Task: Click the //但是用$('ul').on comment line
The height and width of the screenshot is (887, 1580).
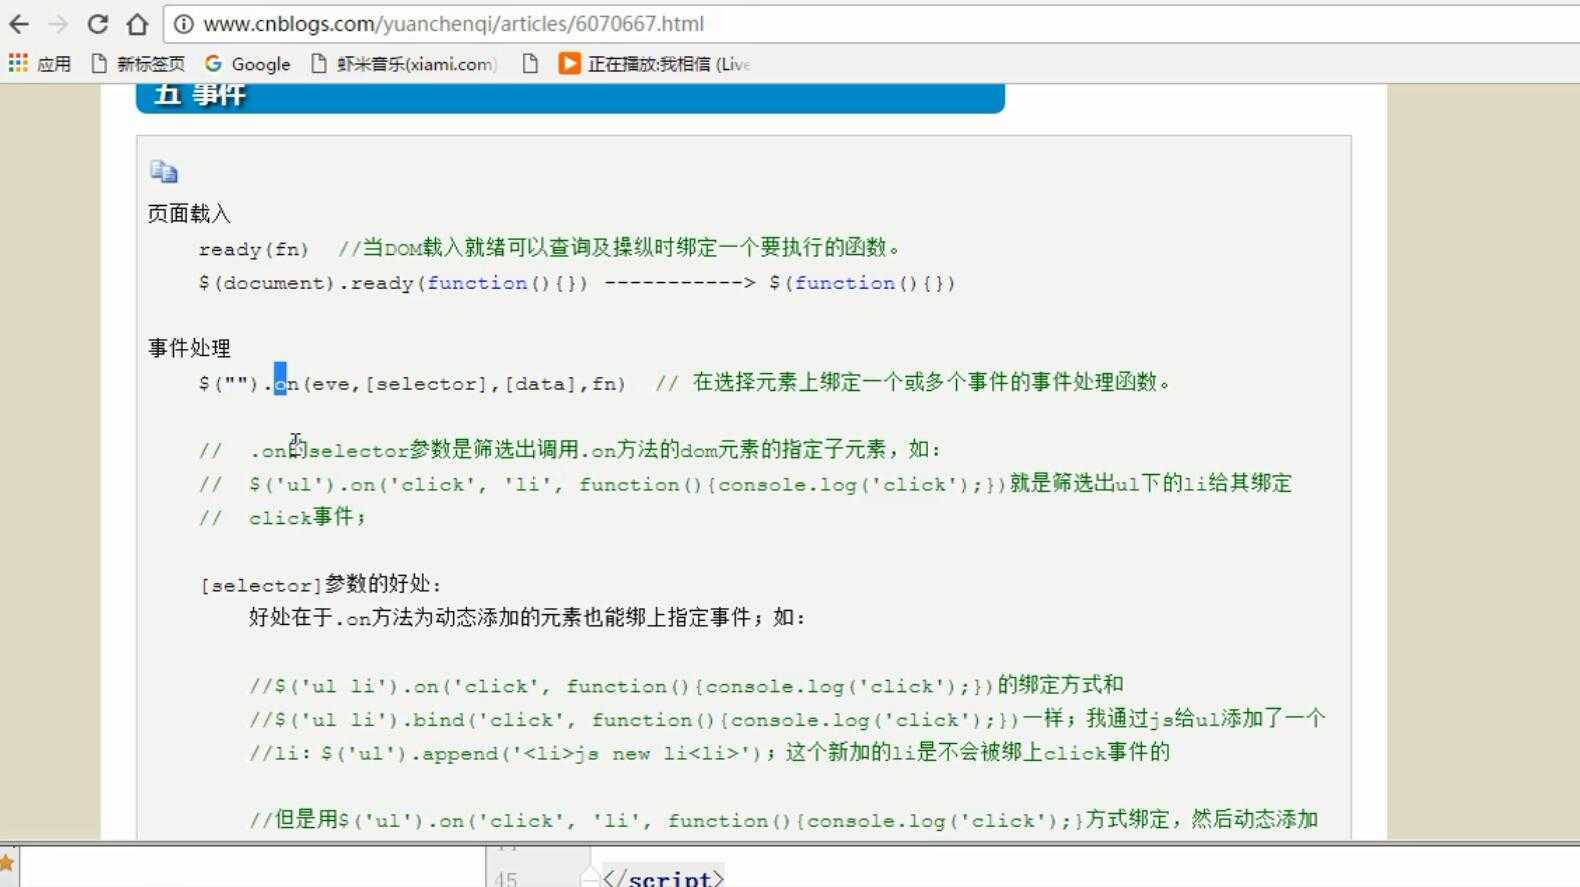Action: tap(783, 821)
